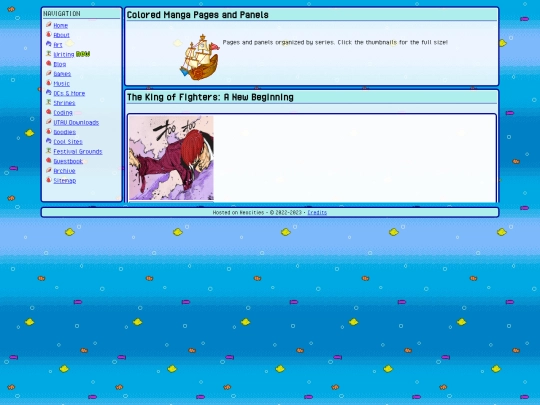Click the red bullet icon beside Music

49,83
